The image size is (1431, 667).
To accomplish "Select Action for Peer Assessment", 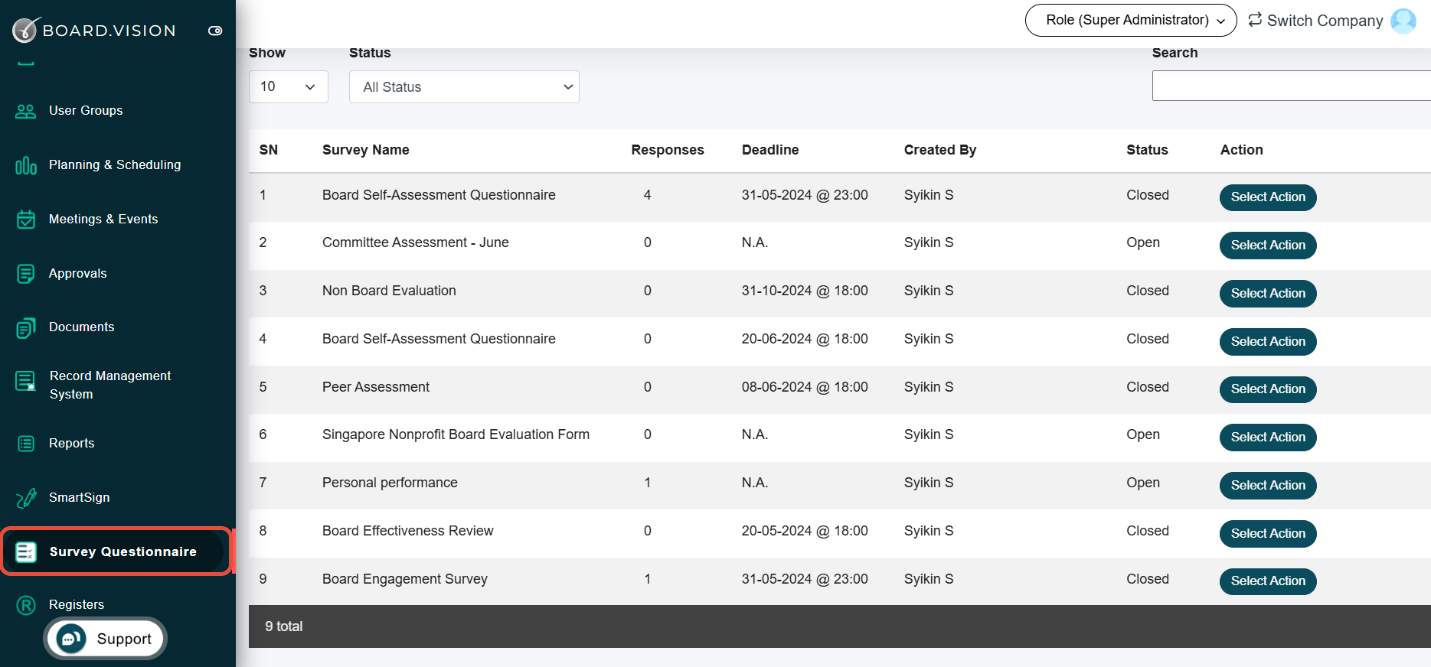I will (x=1268, y=389).
